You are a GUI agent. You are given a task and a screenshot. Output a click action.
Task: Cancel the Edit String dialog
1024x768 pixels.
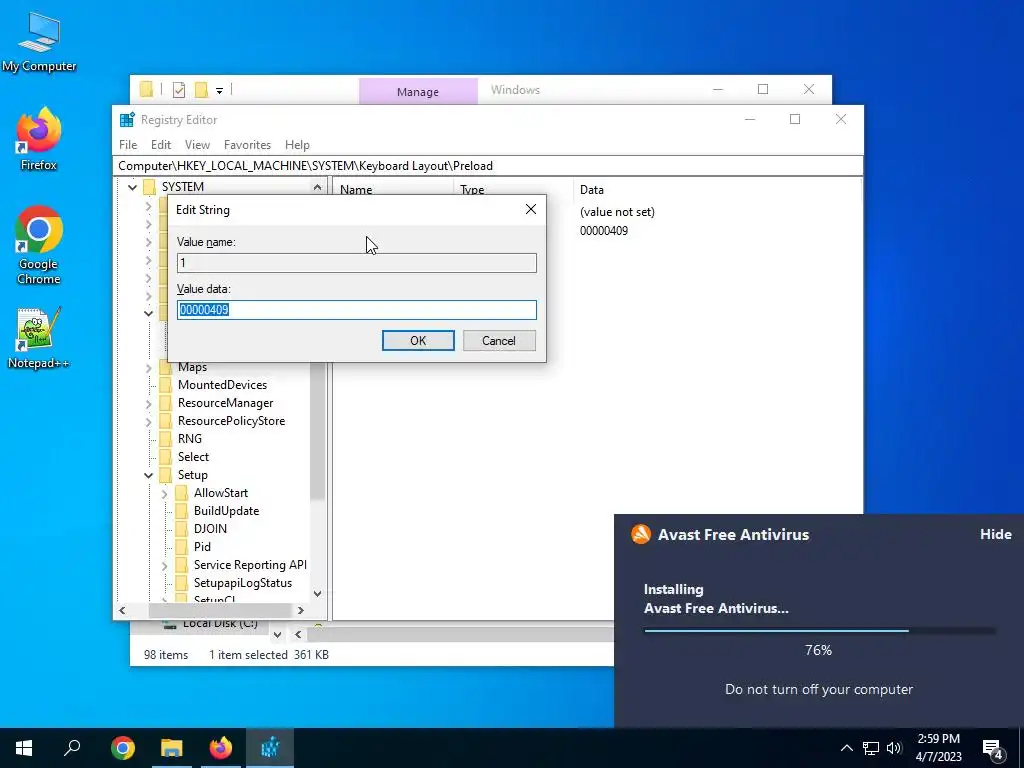point(499,340)
